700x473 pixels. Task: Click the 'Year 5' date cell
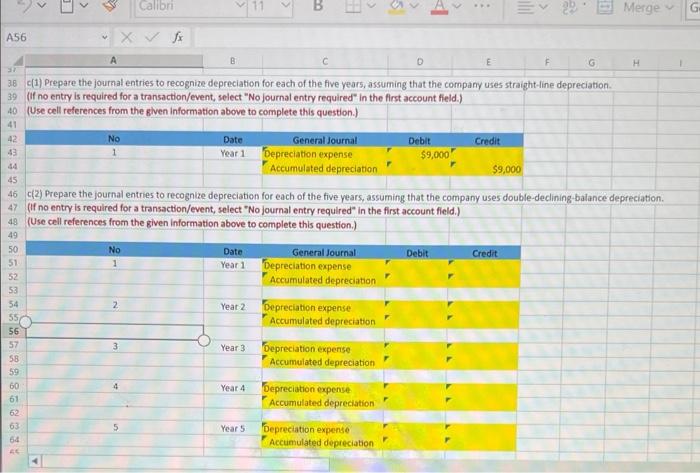[233, 428]
